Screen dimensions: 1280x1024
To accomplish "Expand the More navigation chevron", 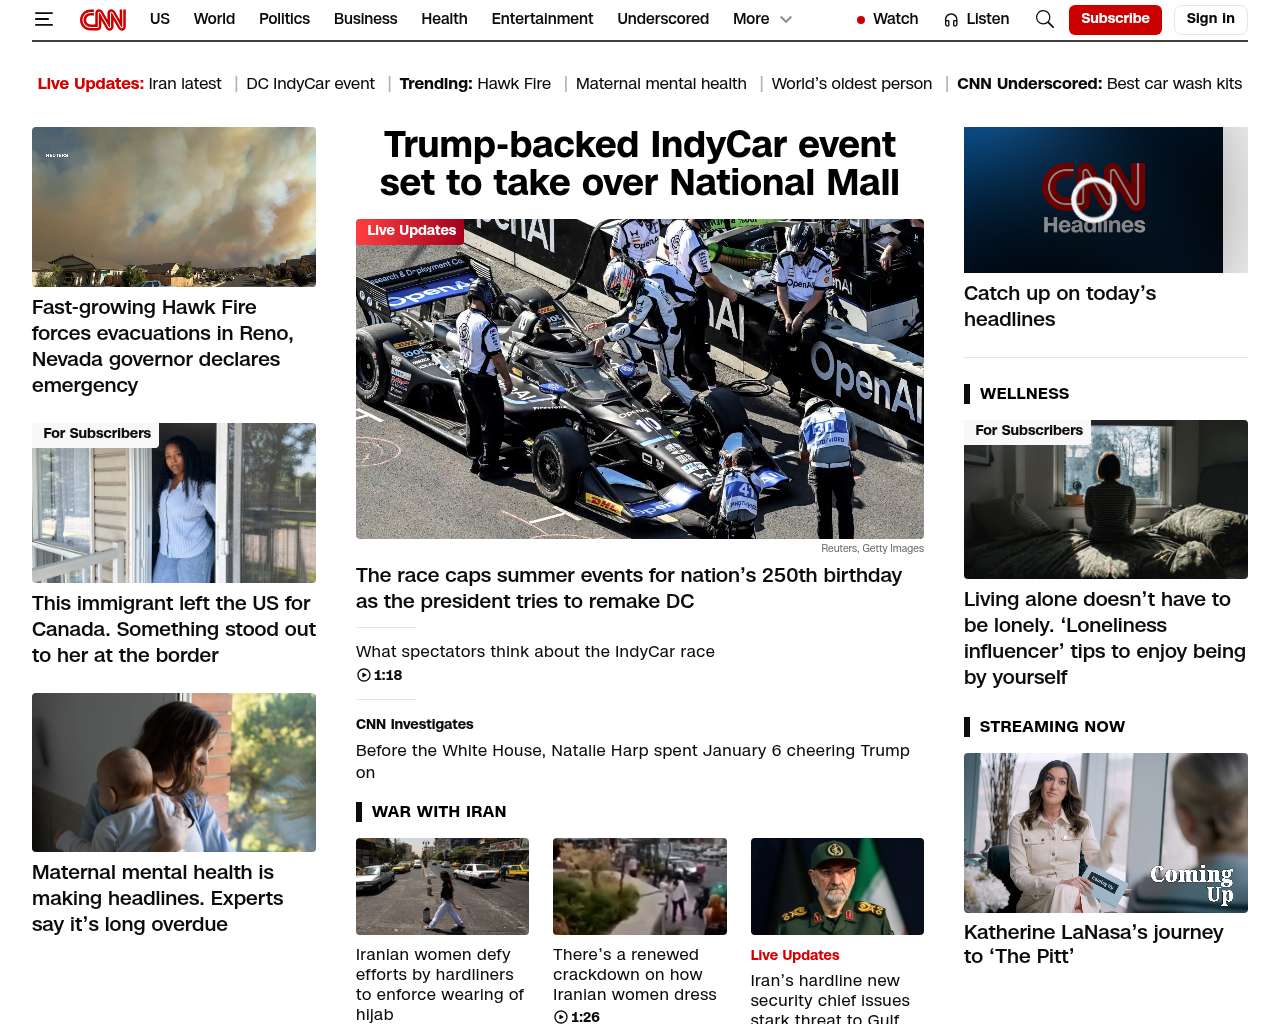I will pyautogui.click(x=786, y=19).
